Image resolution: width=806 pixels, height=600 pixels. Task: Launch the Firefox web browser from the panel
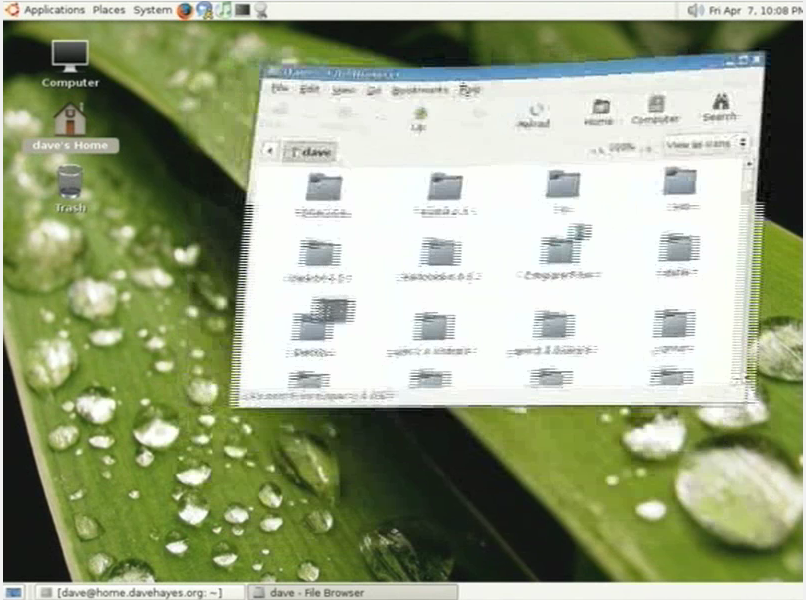coord(185,10)
